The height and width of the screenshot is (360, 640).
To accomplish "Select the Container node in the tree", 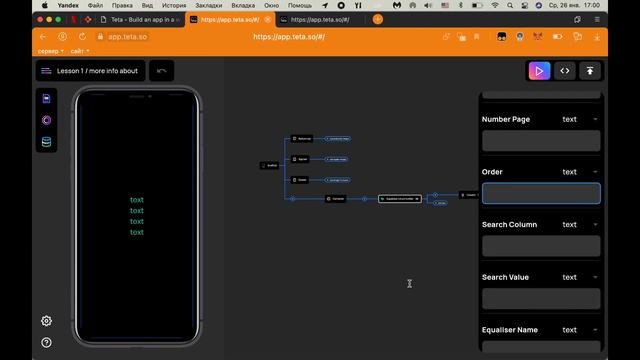I will click(x=336, y=199).
